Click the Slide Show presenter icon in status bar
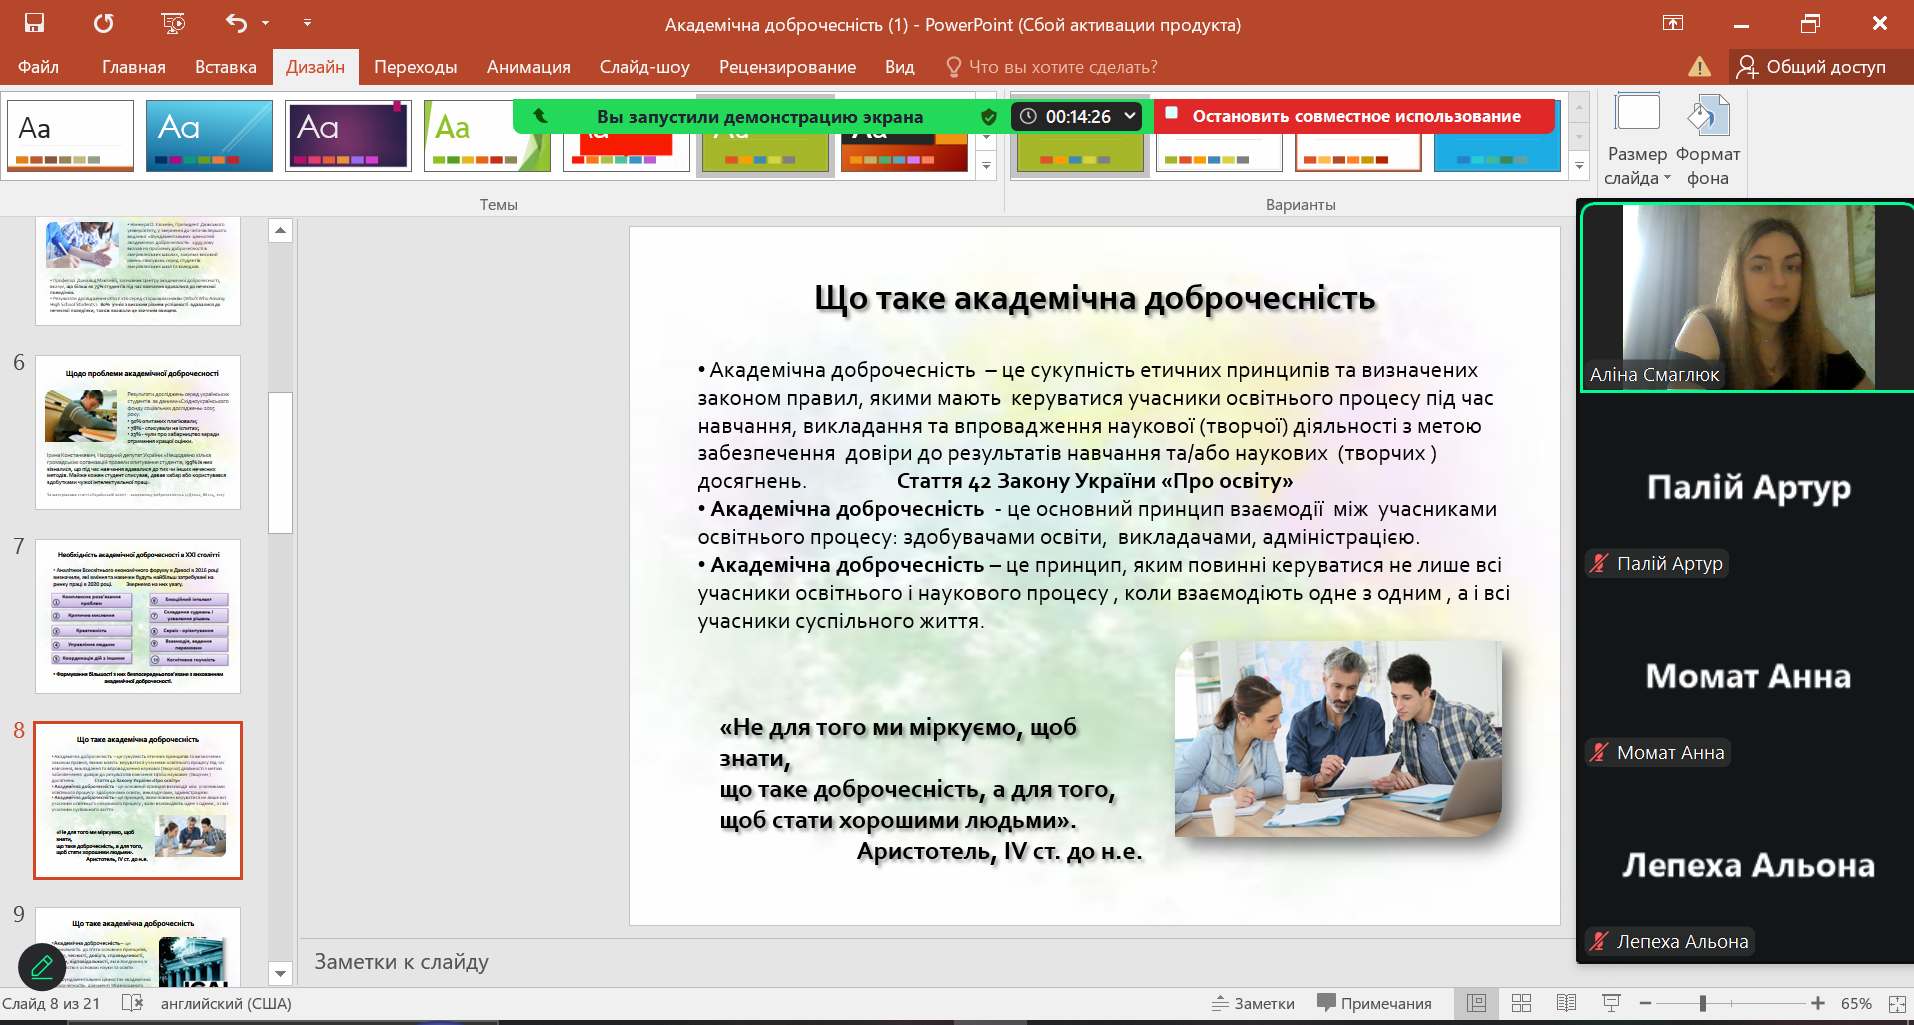 pos(1610,1003)
